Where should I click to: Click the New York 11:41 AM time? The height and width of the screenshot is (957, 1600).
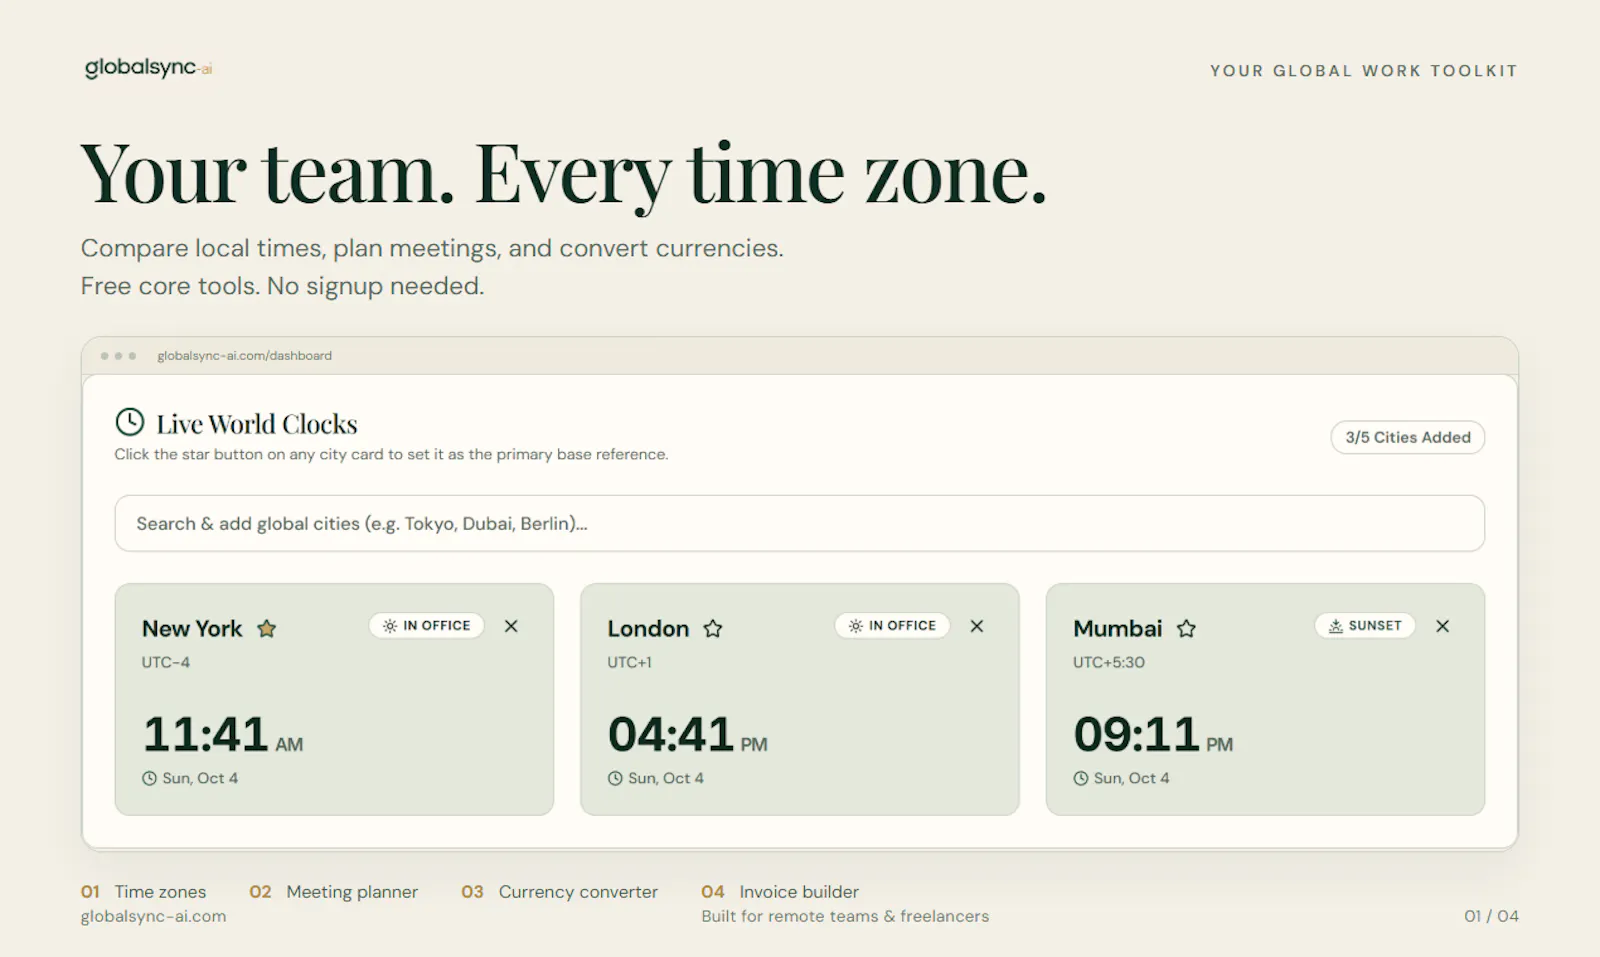(222, 734)
